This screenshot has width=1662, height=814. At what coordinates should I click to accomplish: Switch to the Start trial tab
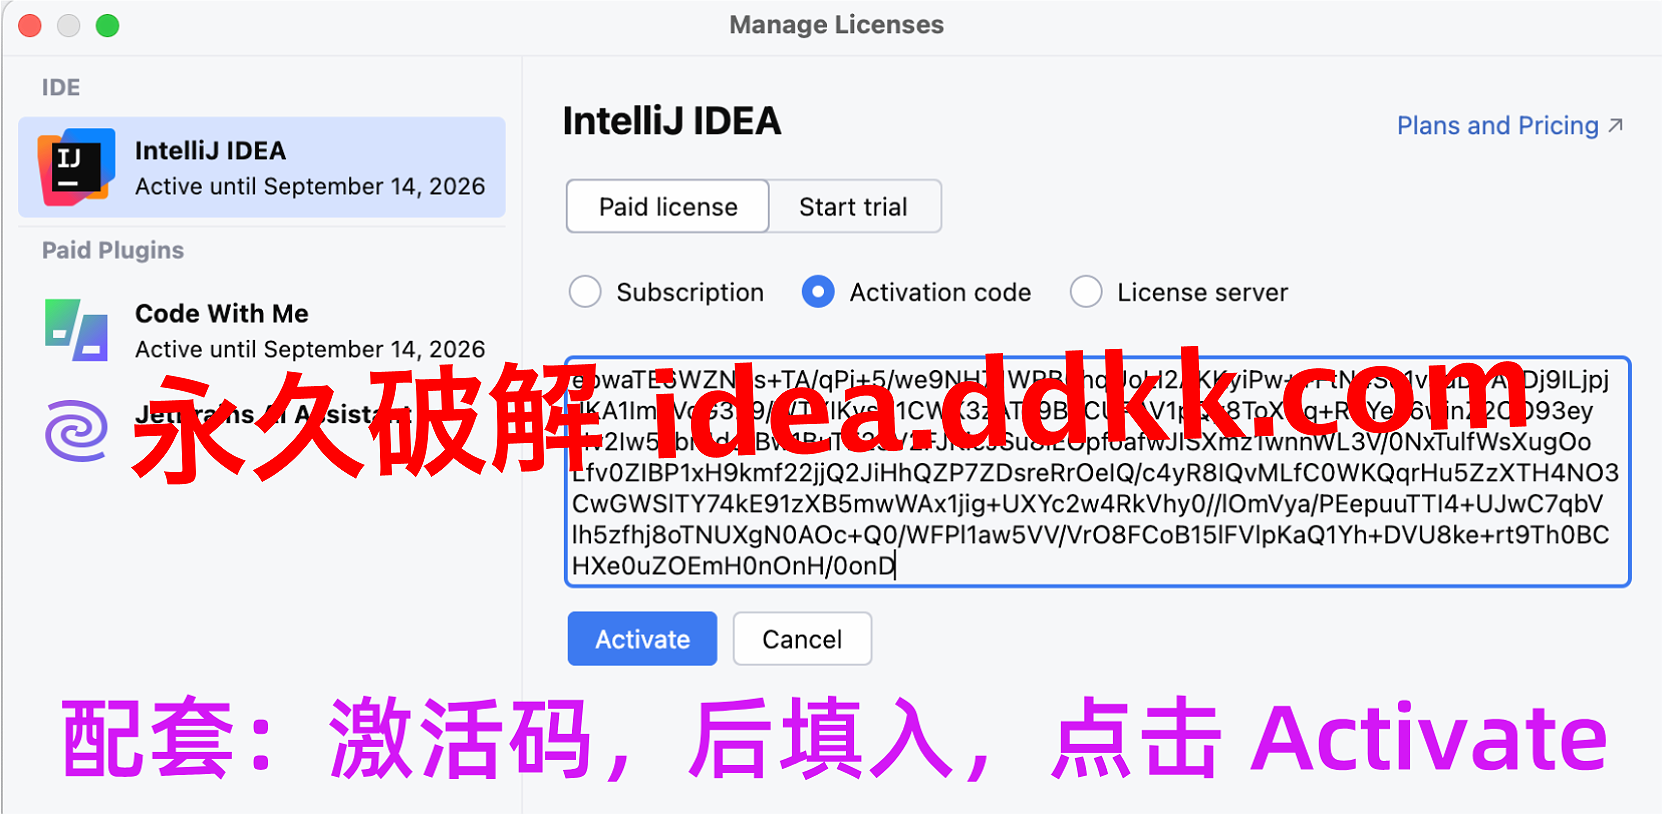tap(854, 206)
